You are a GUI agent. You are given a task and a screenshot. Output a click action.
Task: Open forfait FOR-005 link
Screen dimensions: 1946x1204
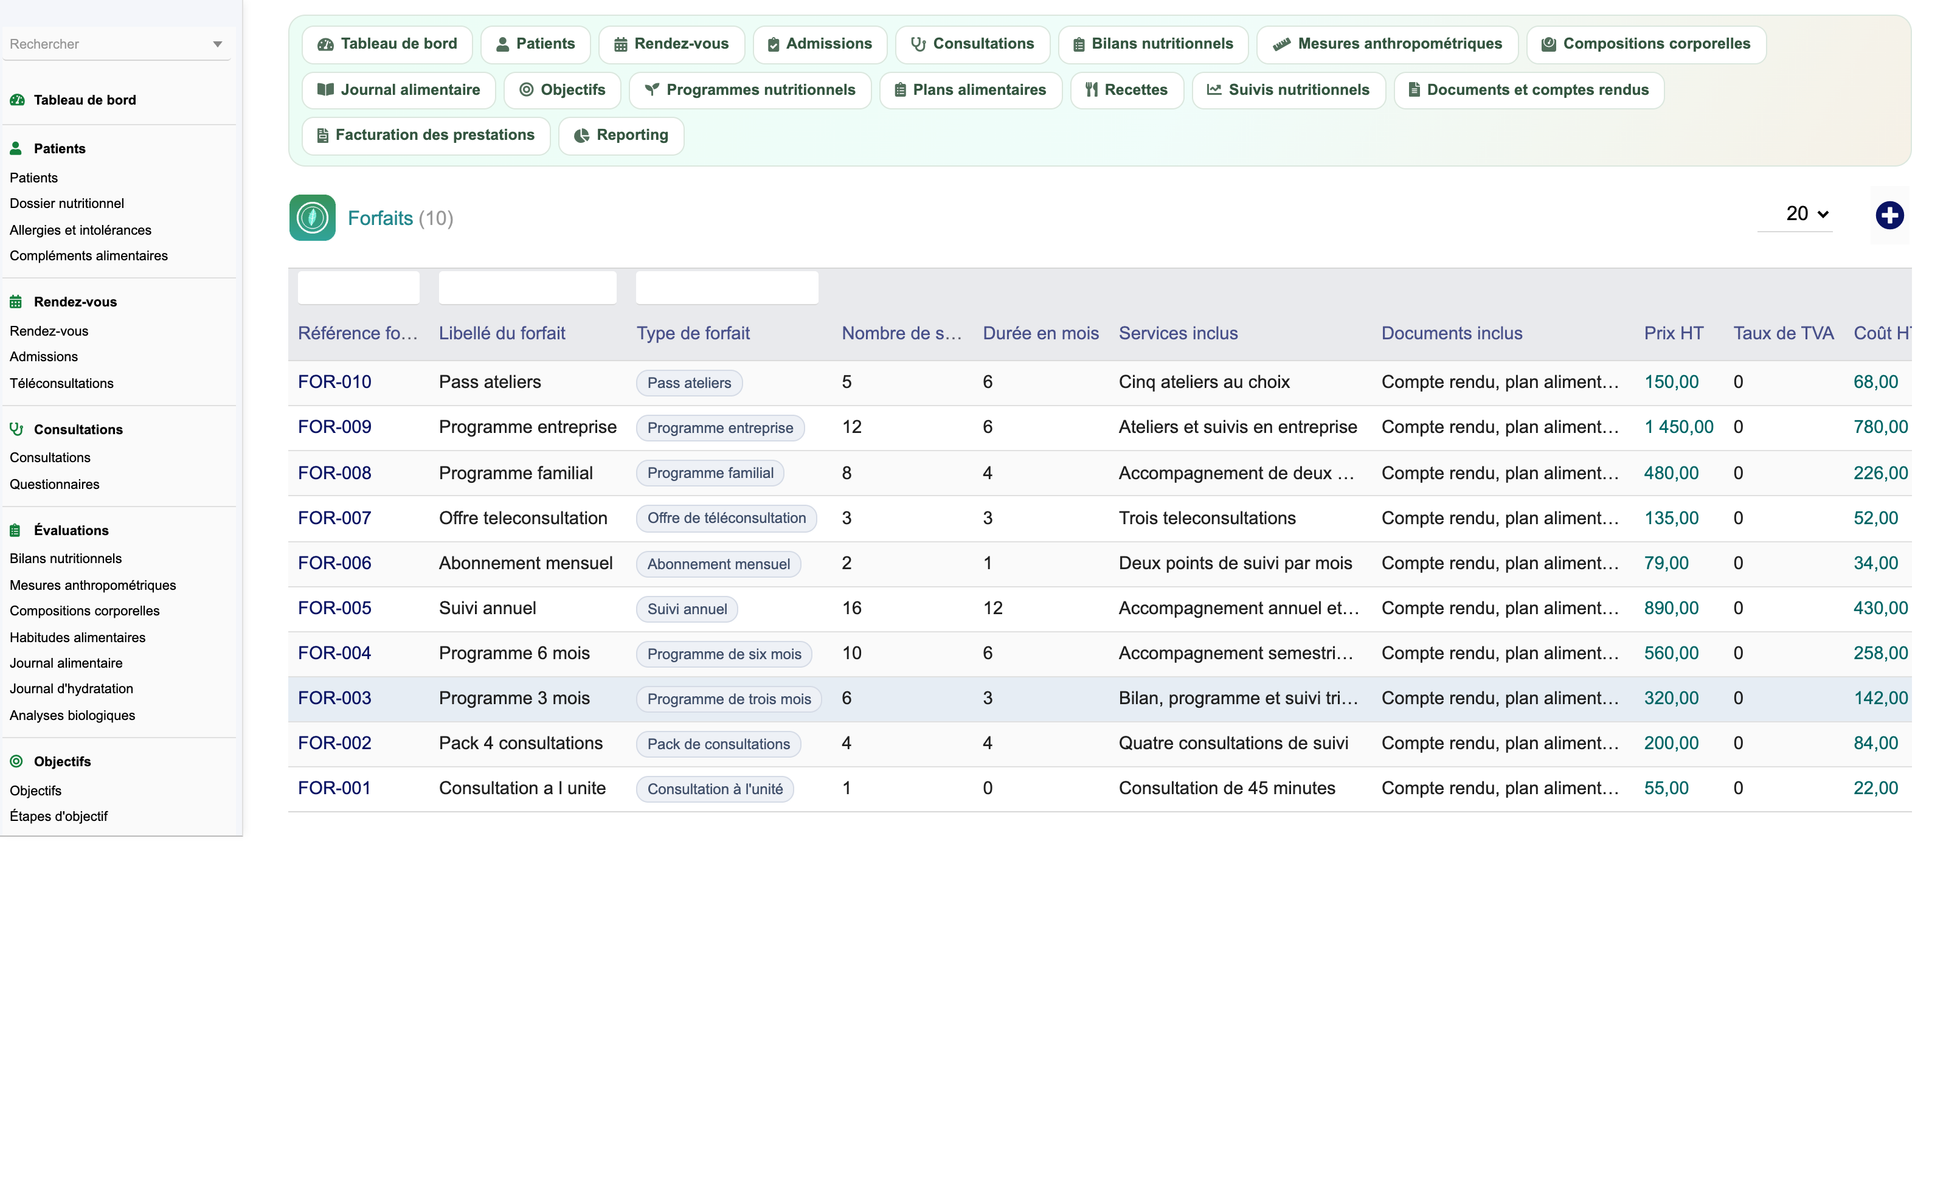tap(334, 608)
